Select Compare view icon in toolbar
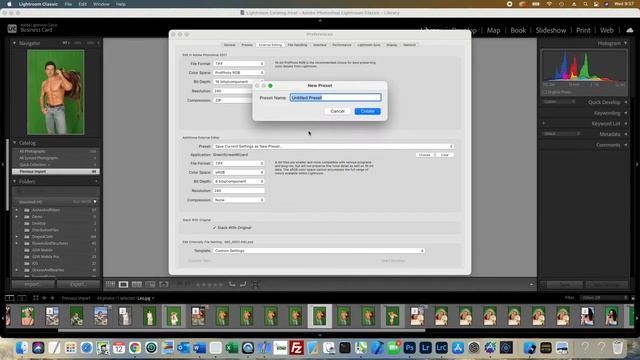The image size is (640, 360). click(137, 284)
